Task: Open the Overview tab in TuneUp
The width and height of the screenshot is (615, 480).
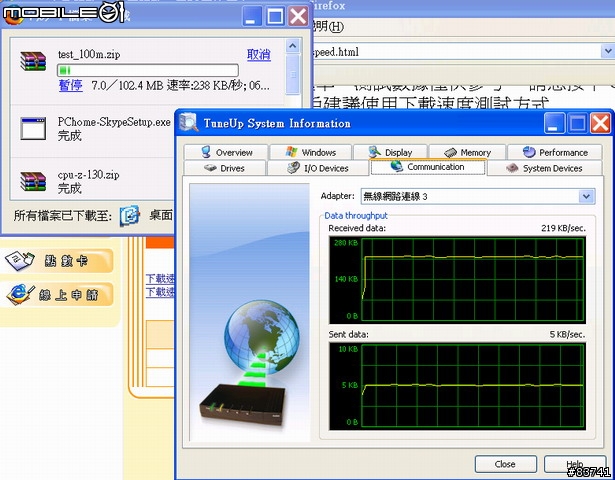Action: (x=226, y=152)
